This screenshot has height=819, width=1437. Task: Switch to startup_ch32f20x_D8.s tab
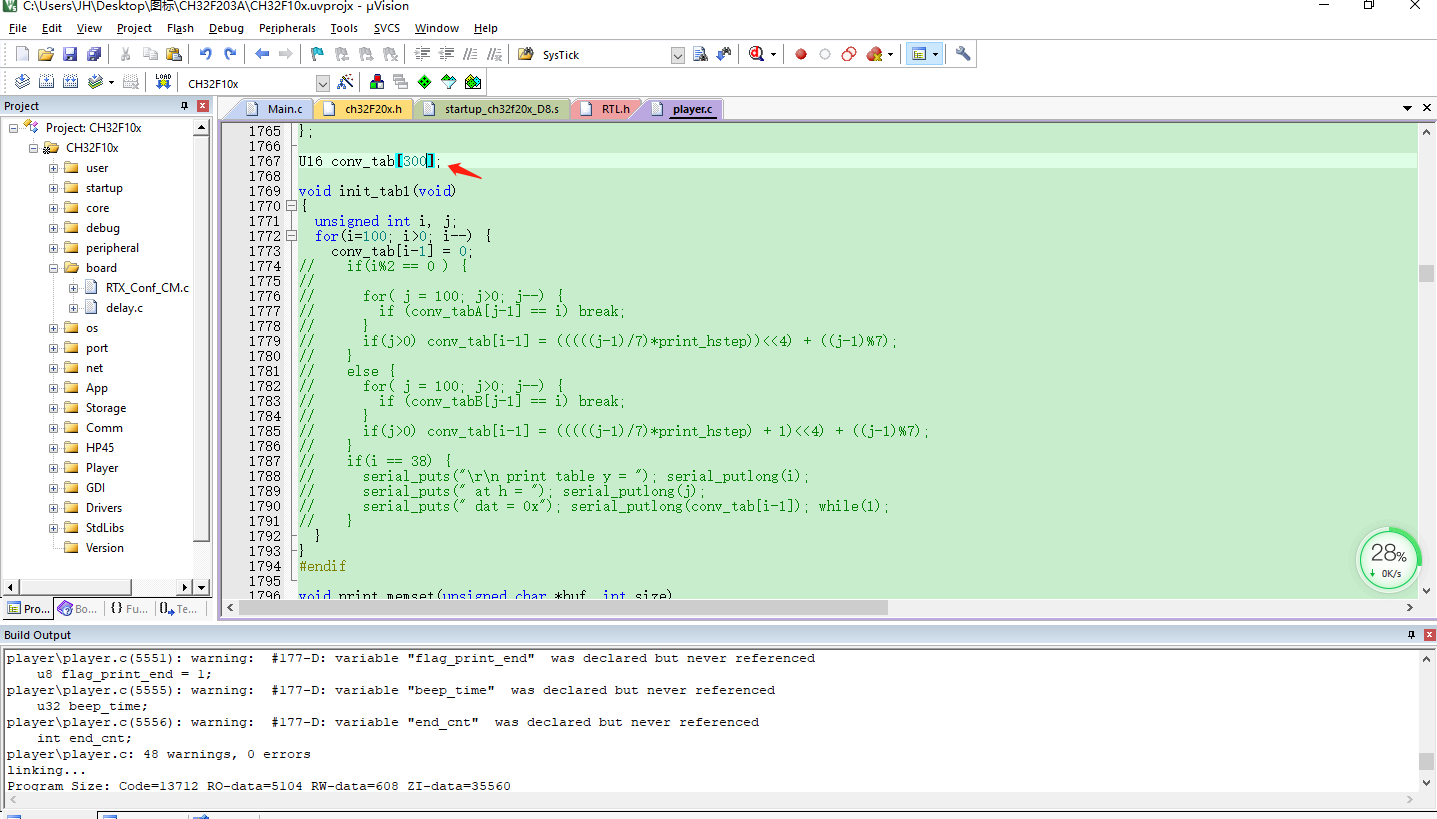(x=491, y=109)
